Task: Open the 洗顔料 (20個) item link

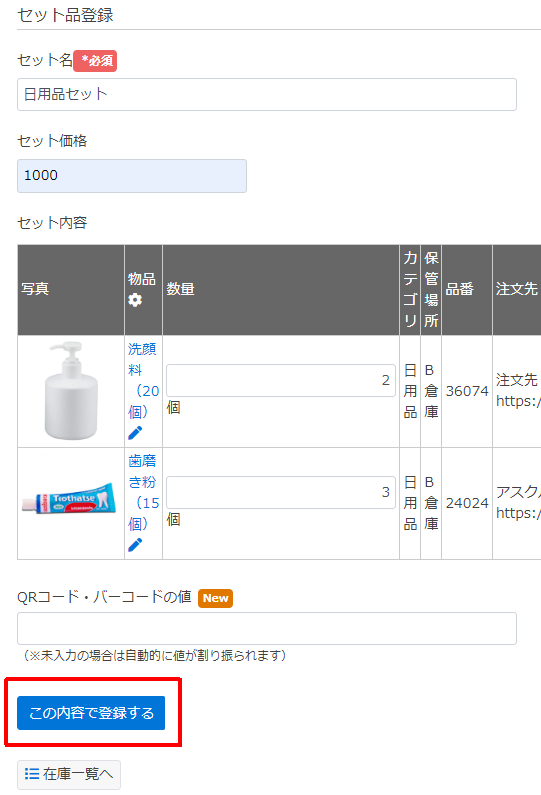Action: tap(143, 380)
